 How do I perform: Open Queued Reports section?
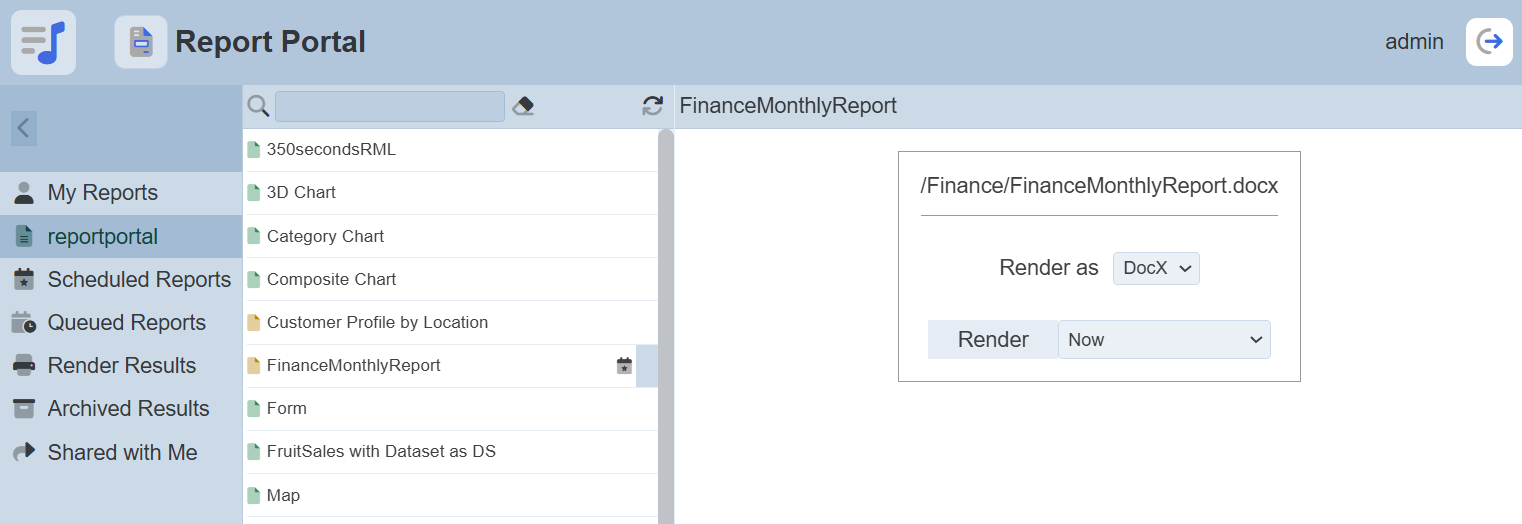(126, 323)
